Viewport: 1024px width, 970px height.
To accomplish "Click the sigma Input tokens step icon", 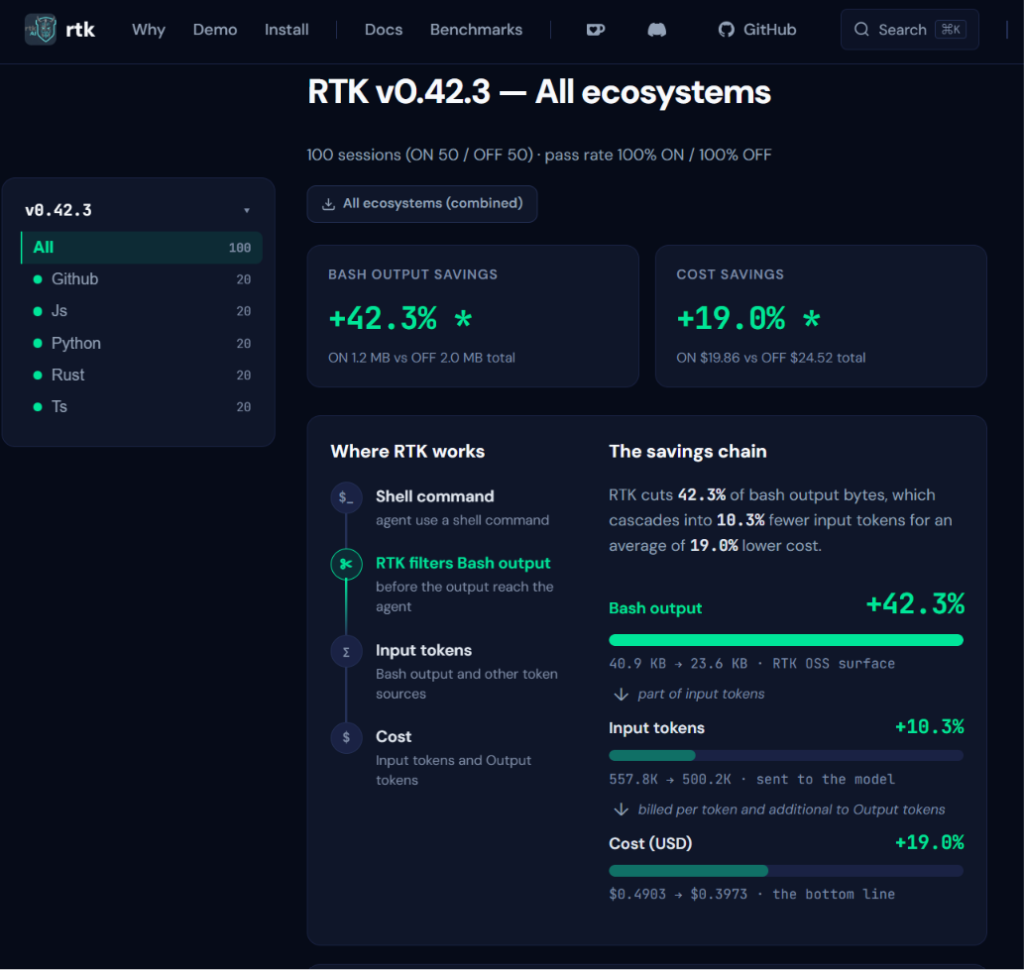I will pos(346,651).
